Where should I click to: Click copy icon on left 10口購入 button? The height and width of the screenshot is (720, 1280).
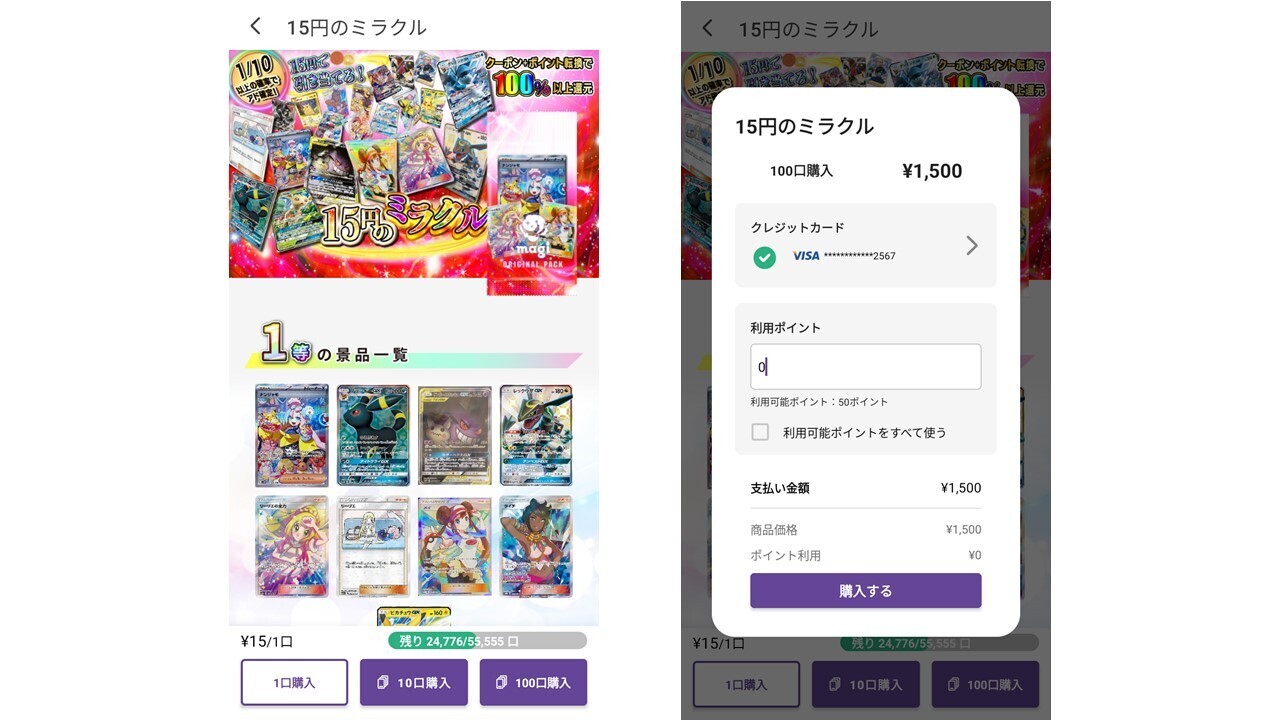point(383,683)
